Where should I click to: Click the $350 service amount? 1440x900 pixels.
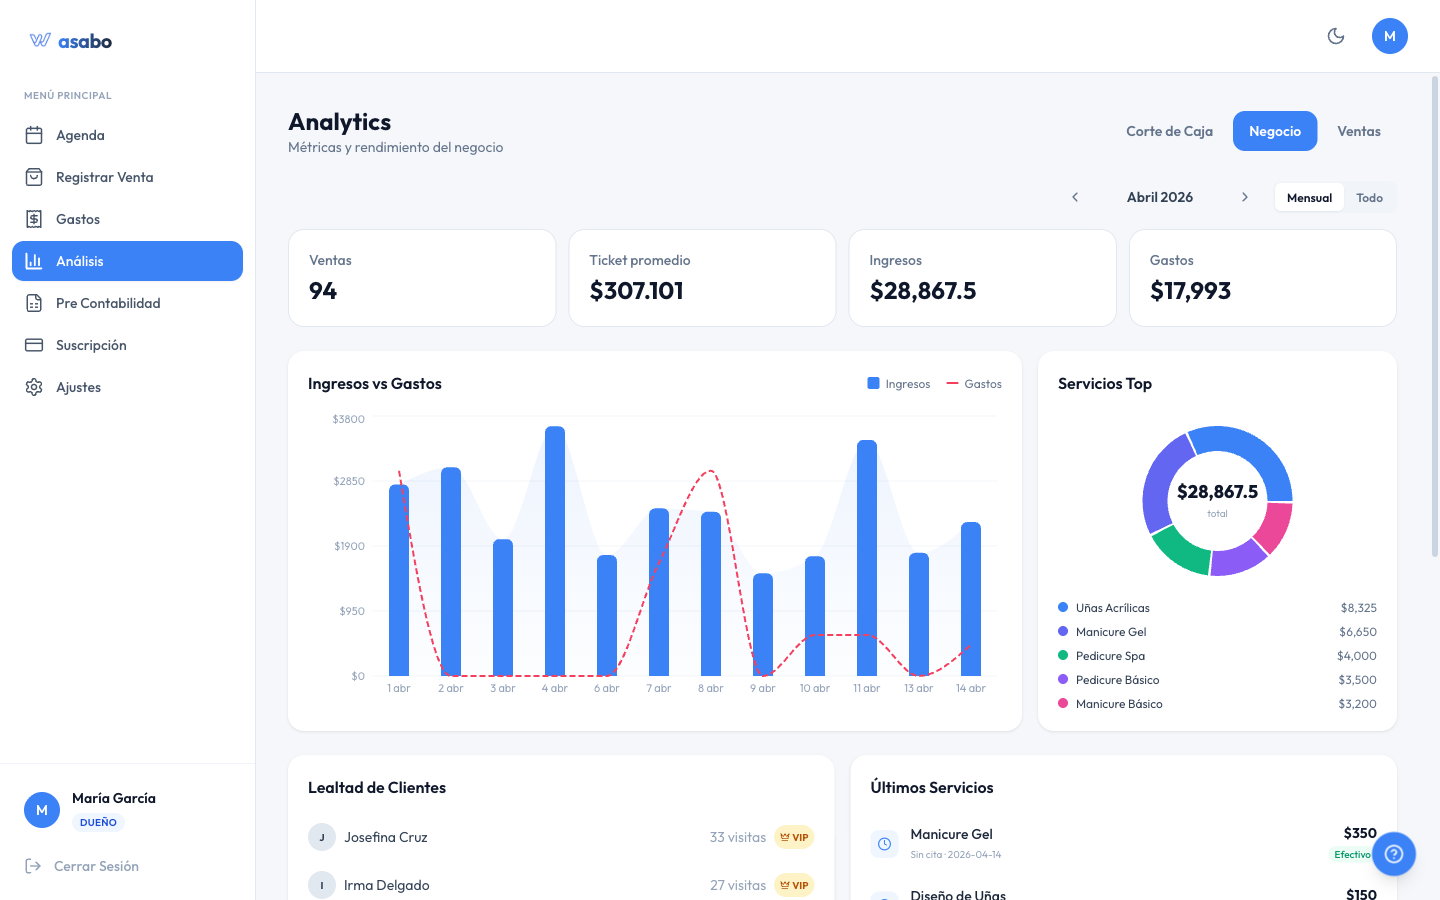coord(1360,833)
